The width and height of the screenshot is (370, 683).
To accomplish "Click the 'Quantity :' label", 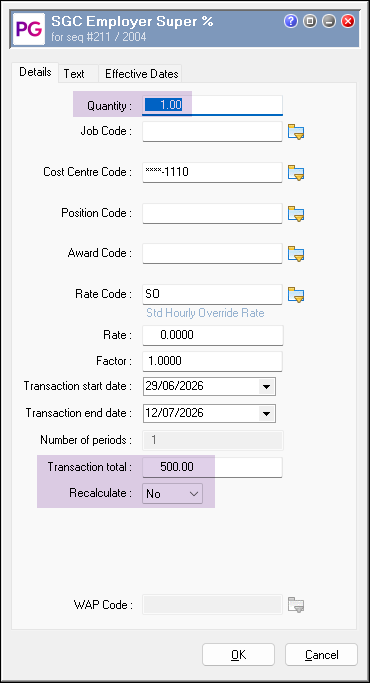I will pyautogui.click(x=109, y=106).
